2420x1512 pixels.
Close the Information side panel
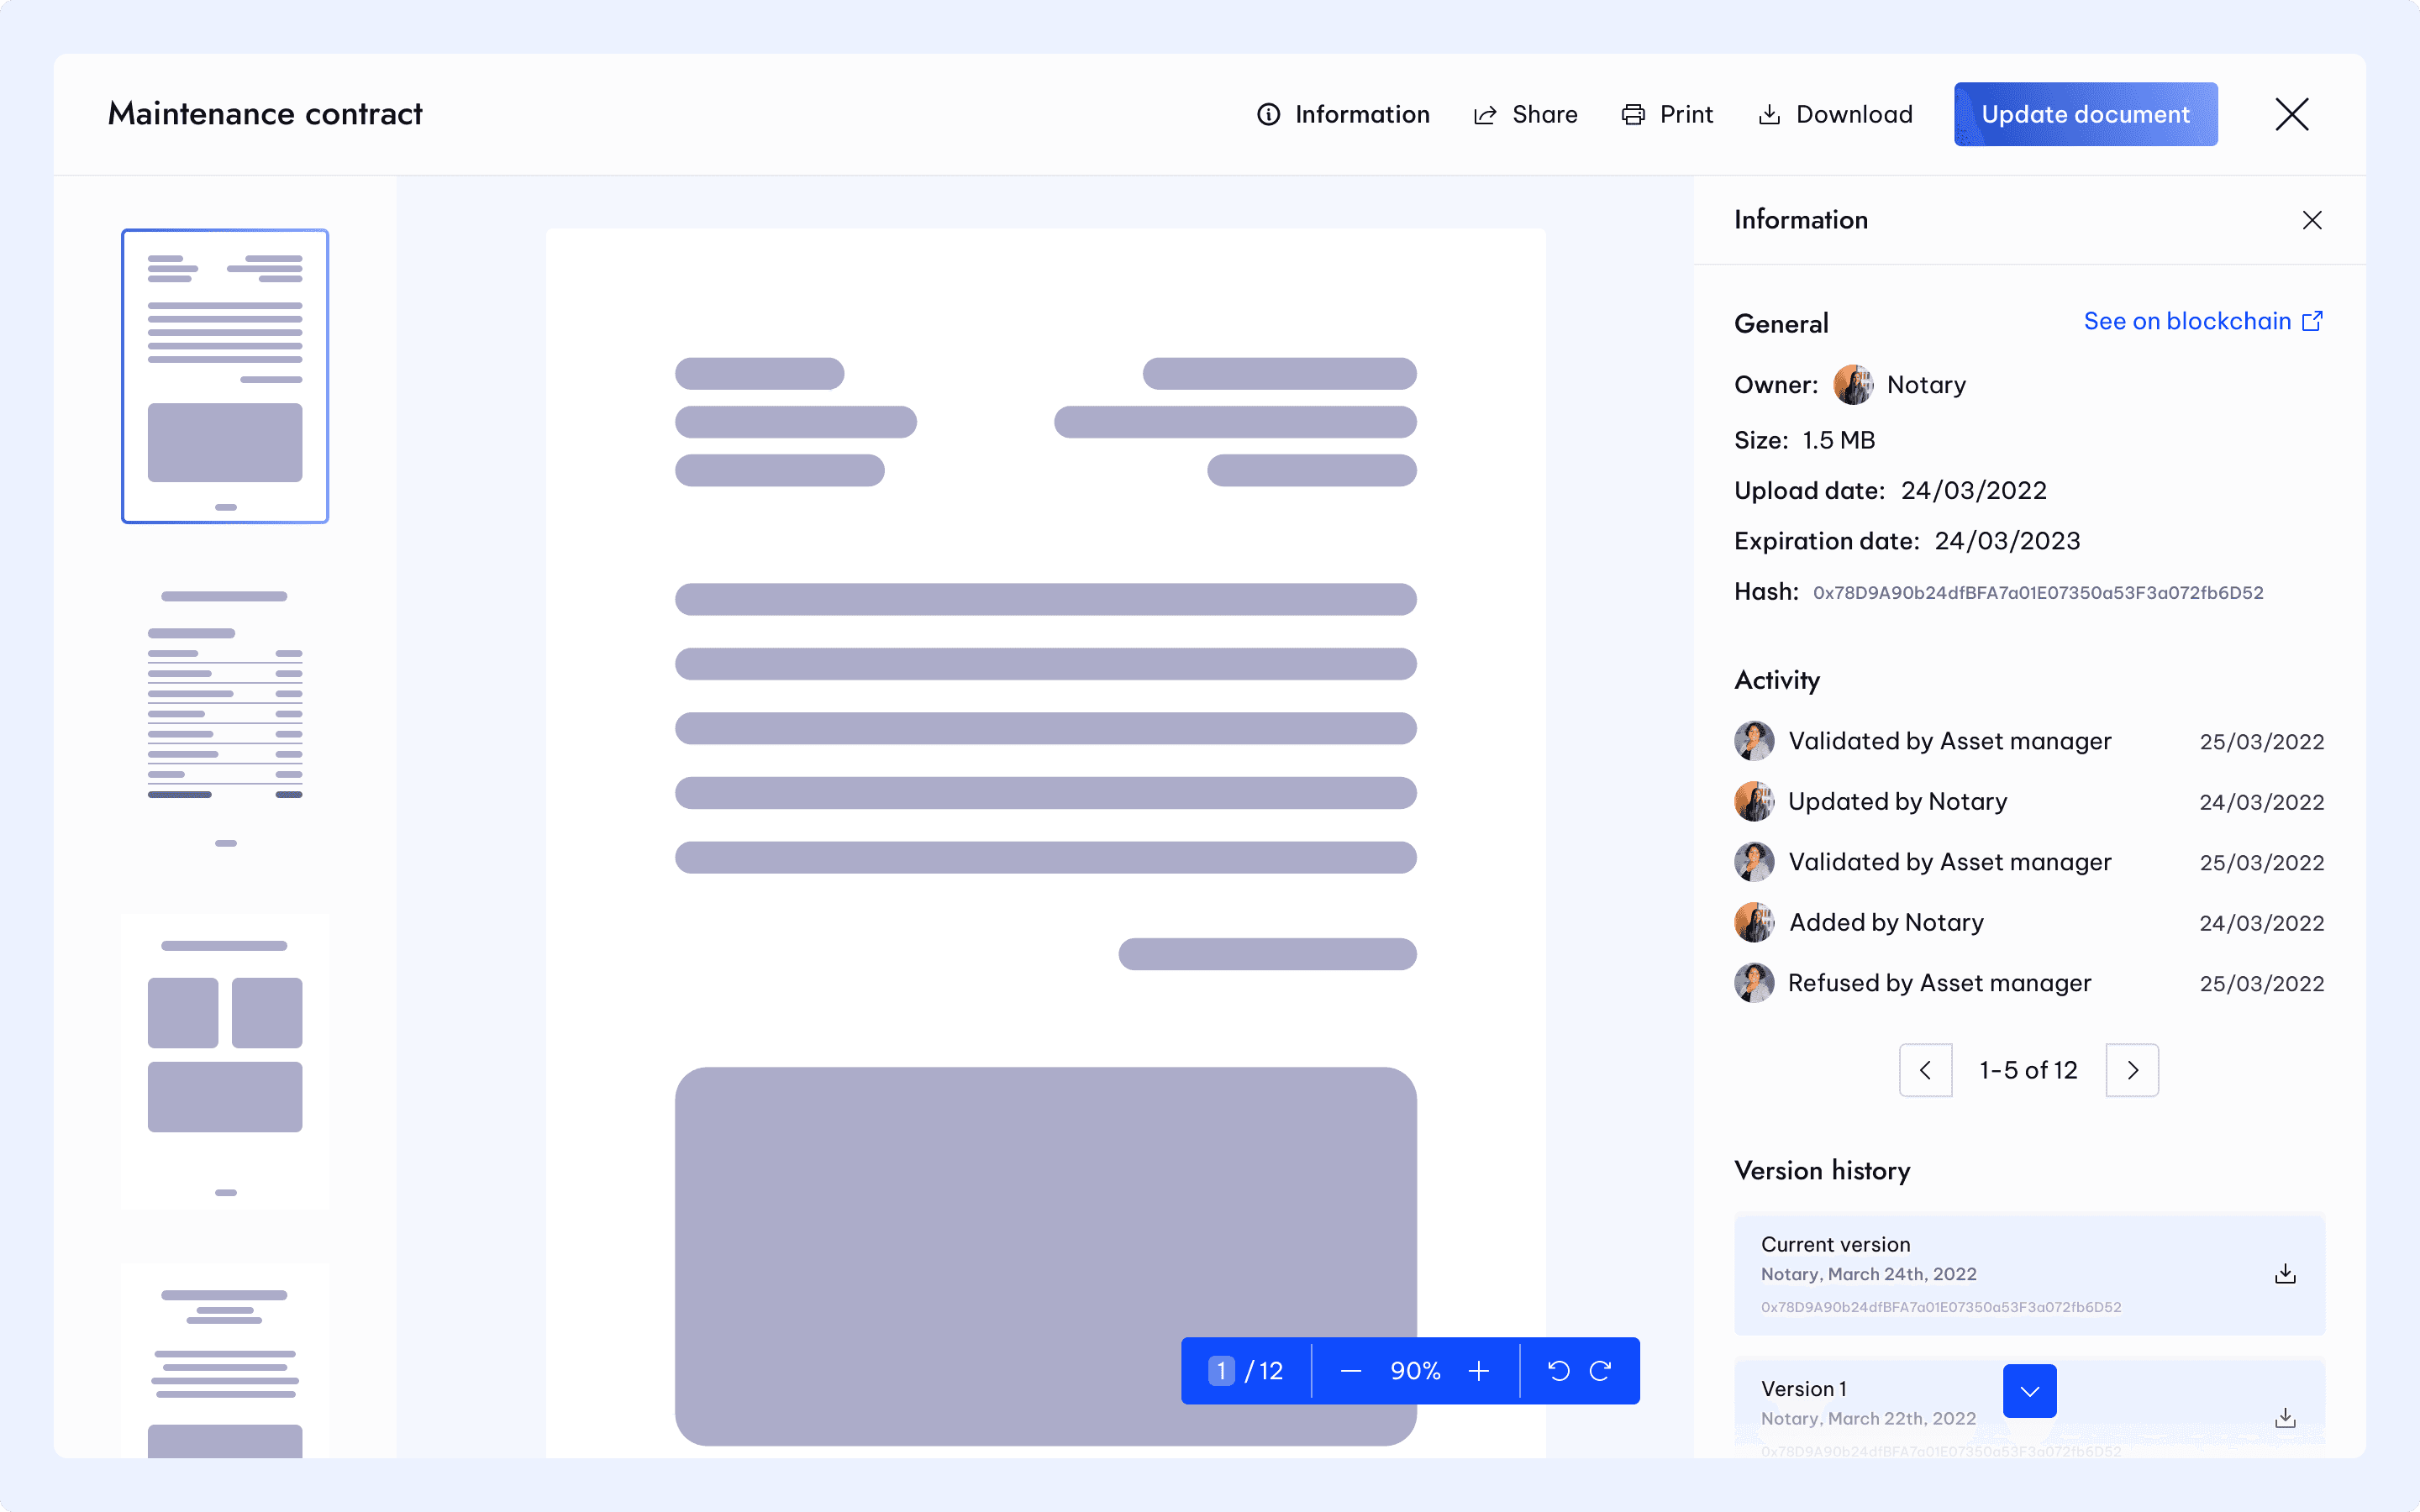click(x=2312, y=220)
